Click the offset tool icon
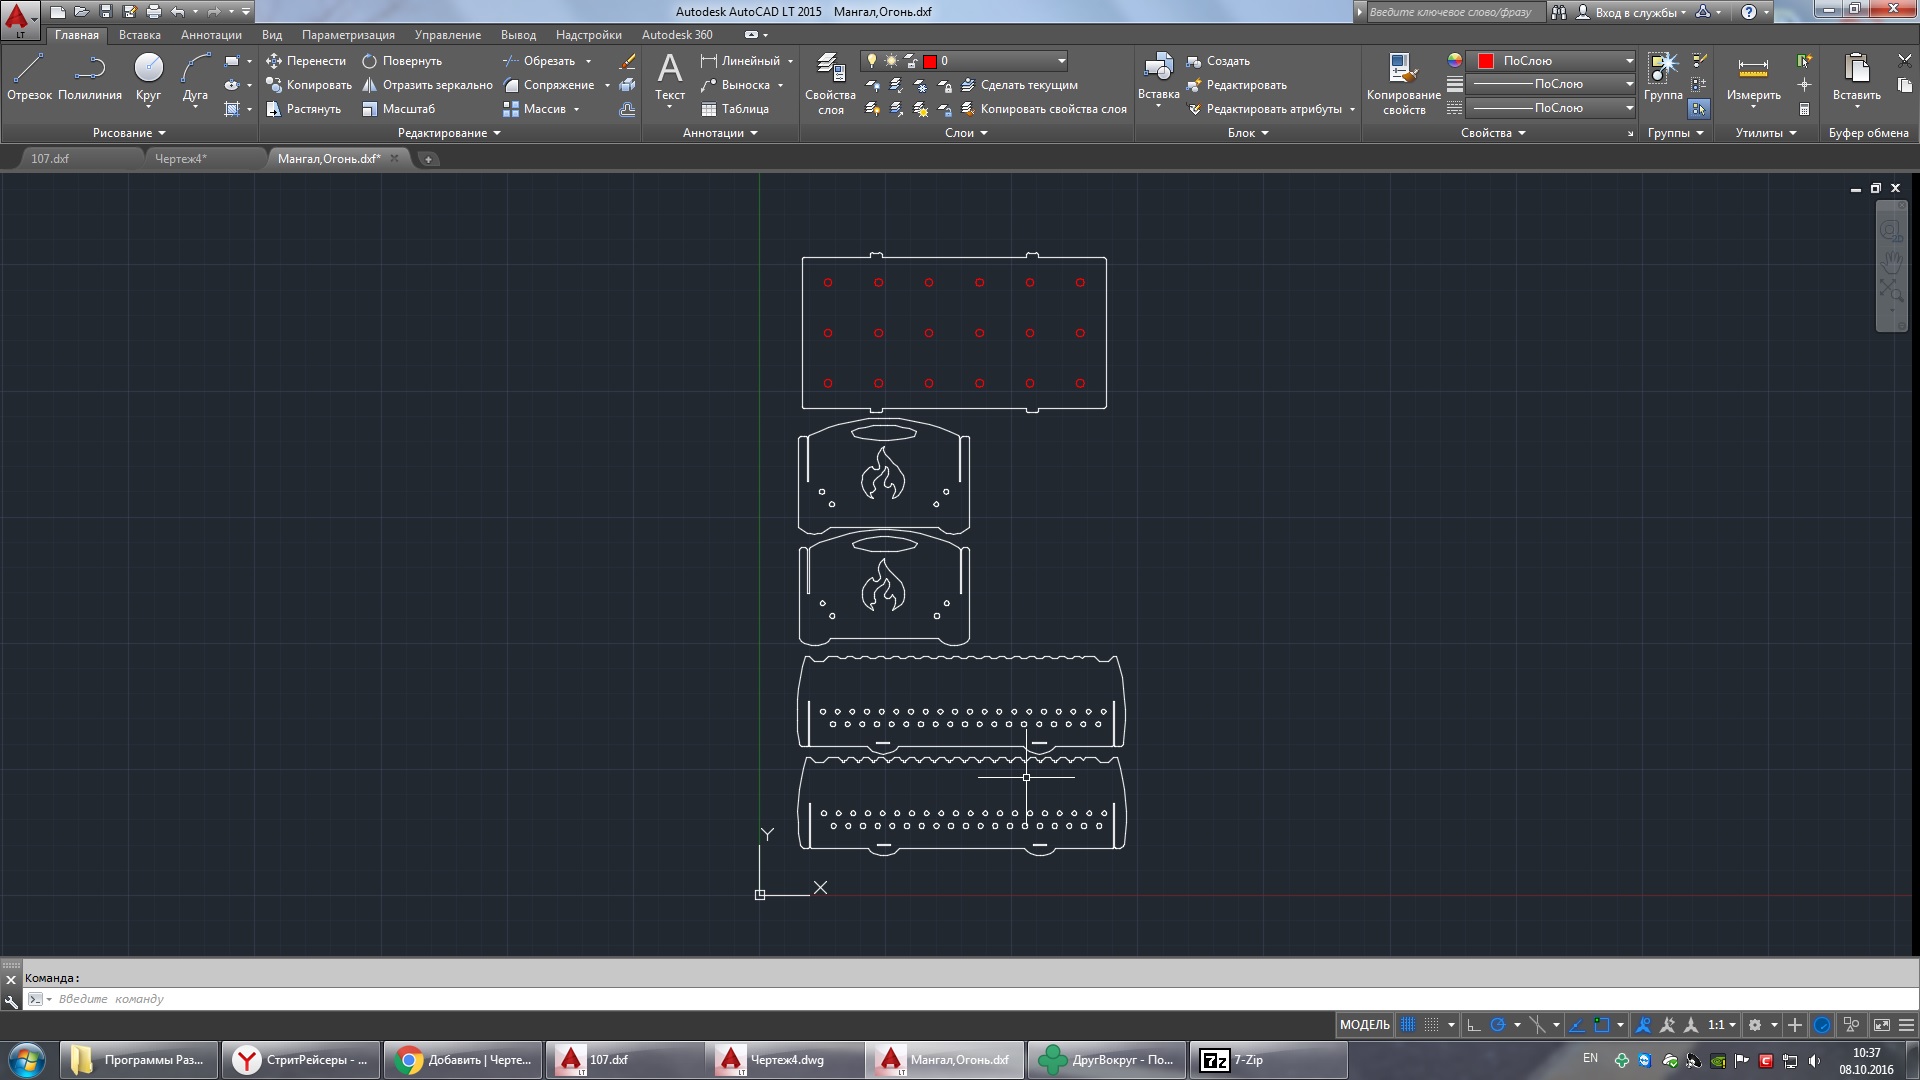The image size is (1920, 1080). point(627,109)
